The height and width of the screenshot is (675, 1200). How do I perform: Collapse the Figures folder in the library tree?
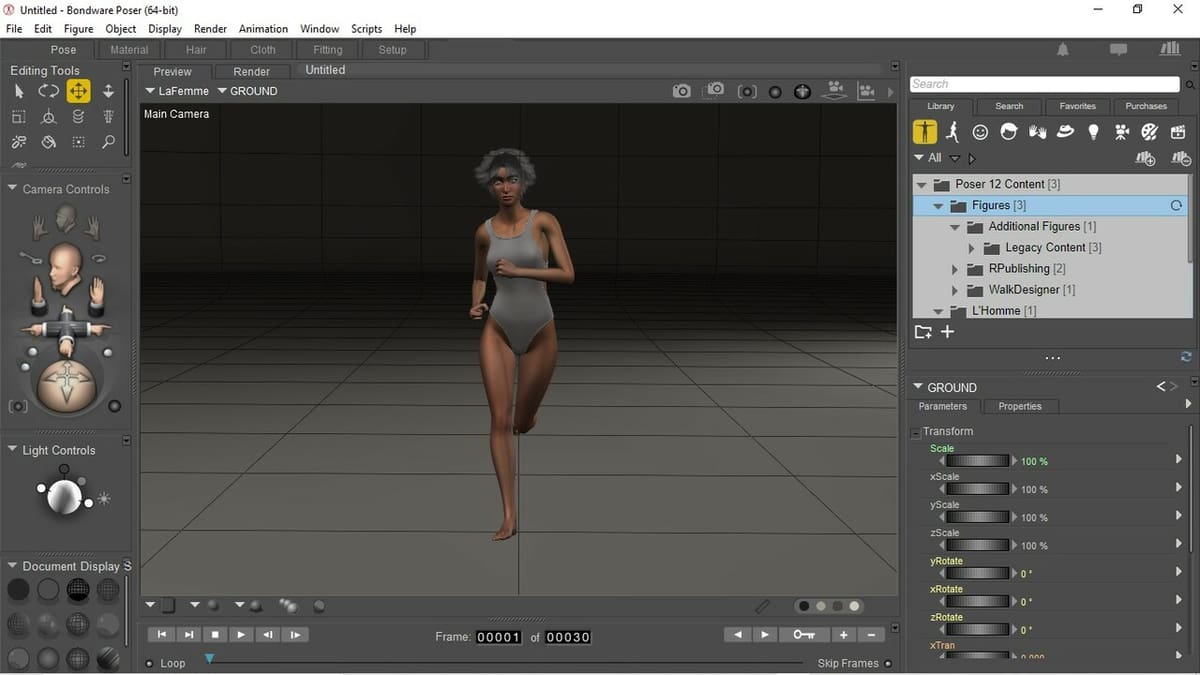click(x=938, y=205)
